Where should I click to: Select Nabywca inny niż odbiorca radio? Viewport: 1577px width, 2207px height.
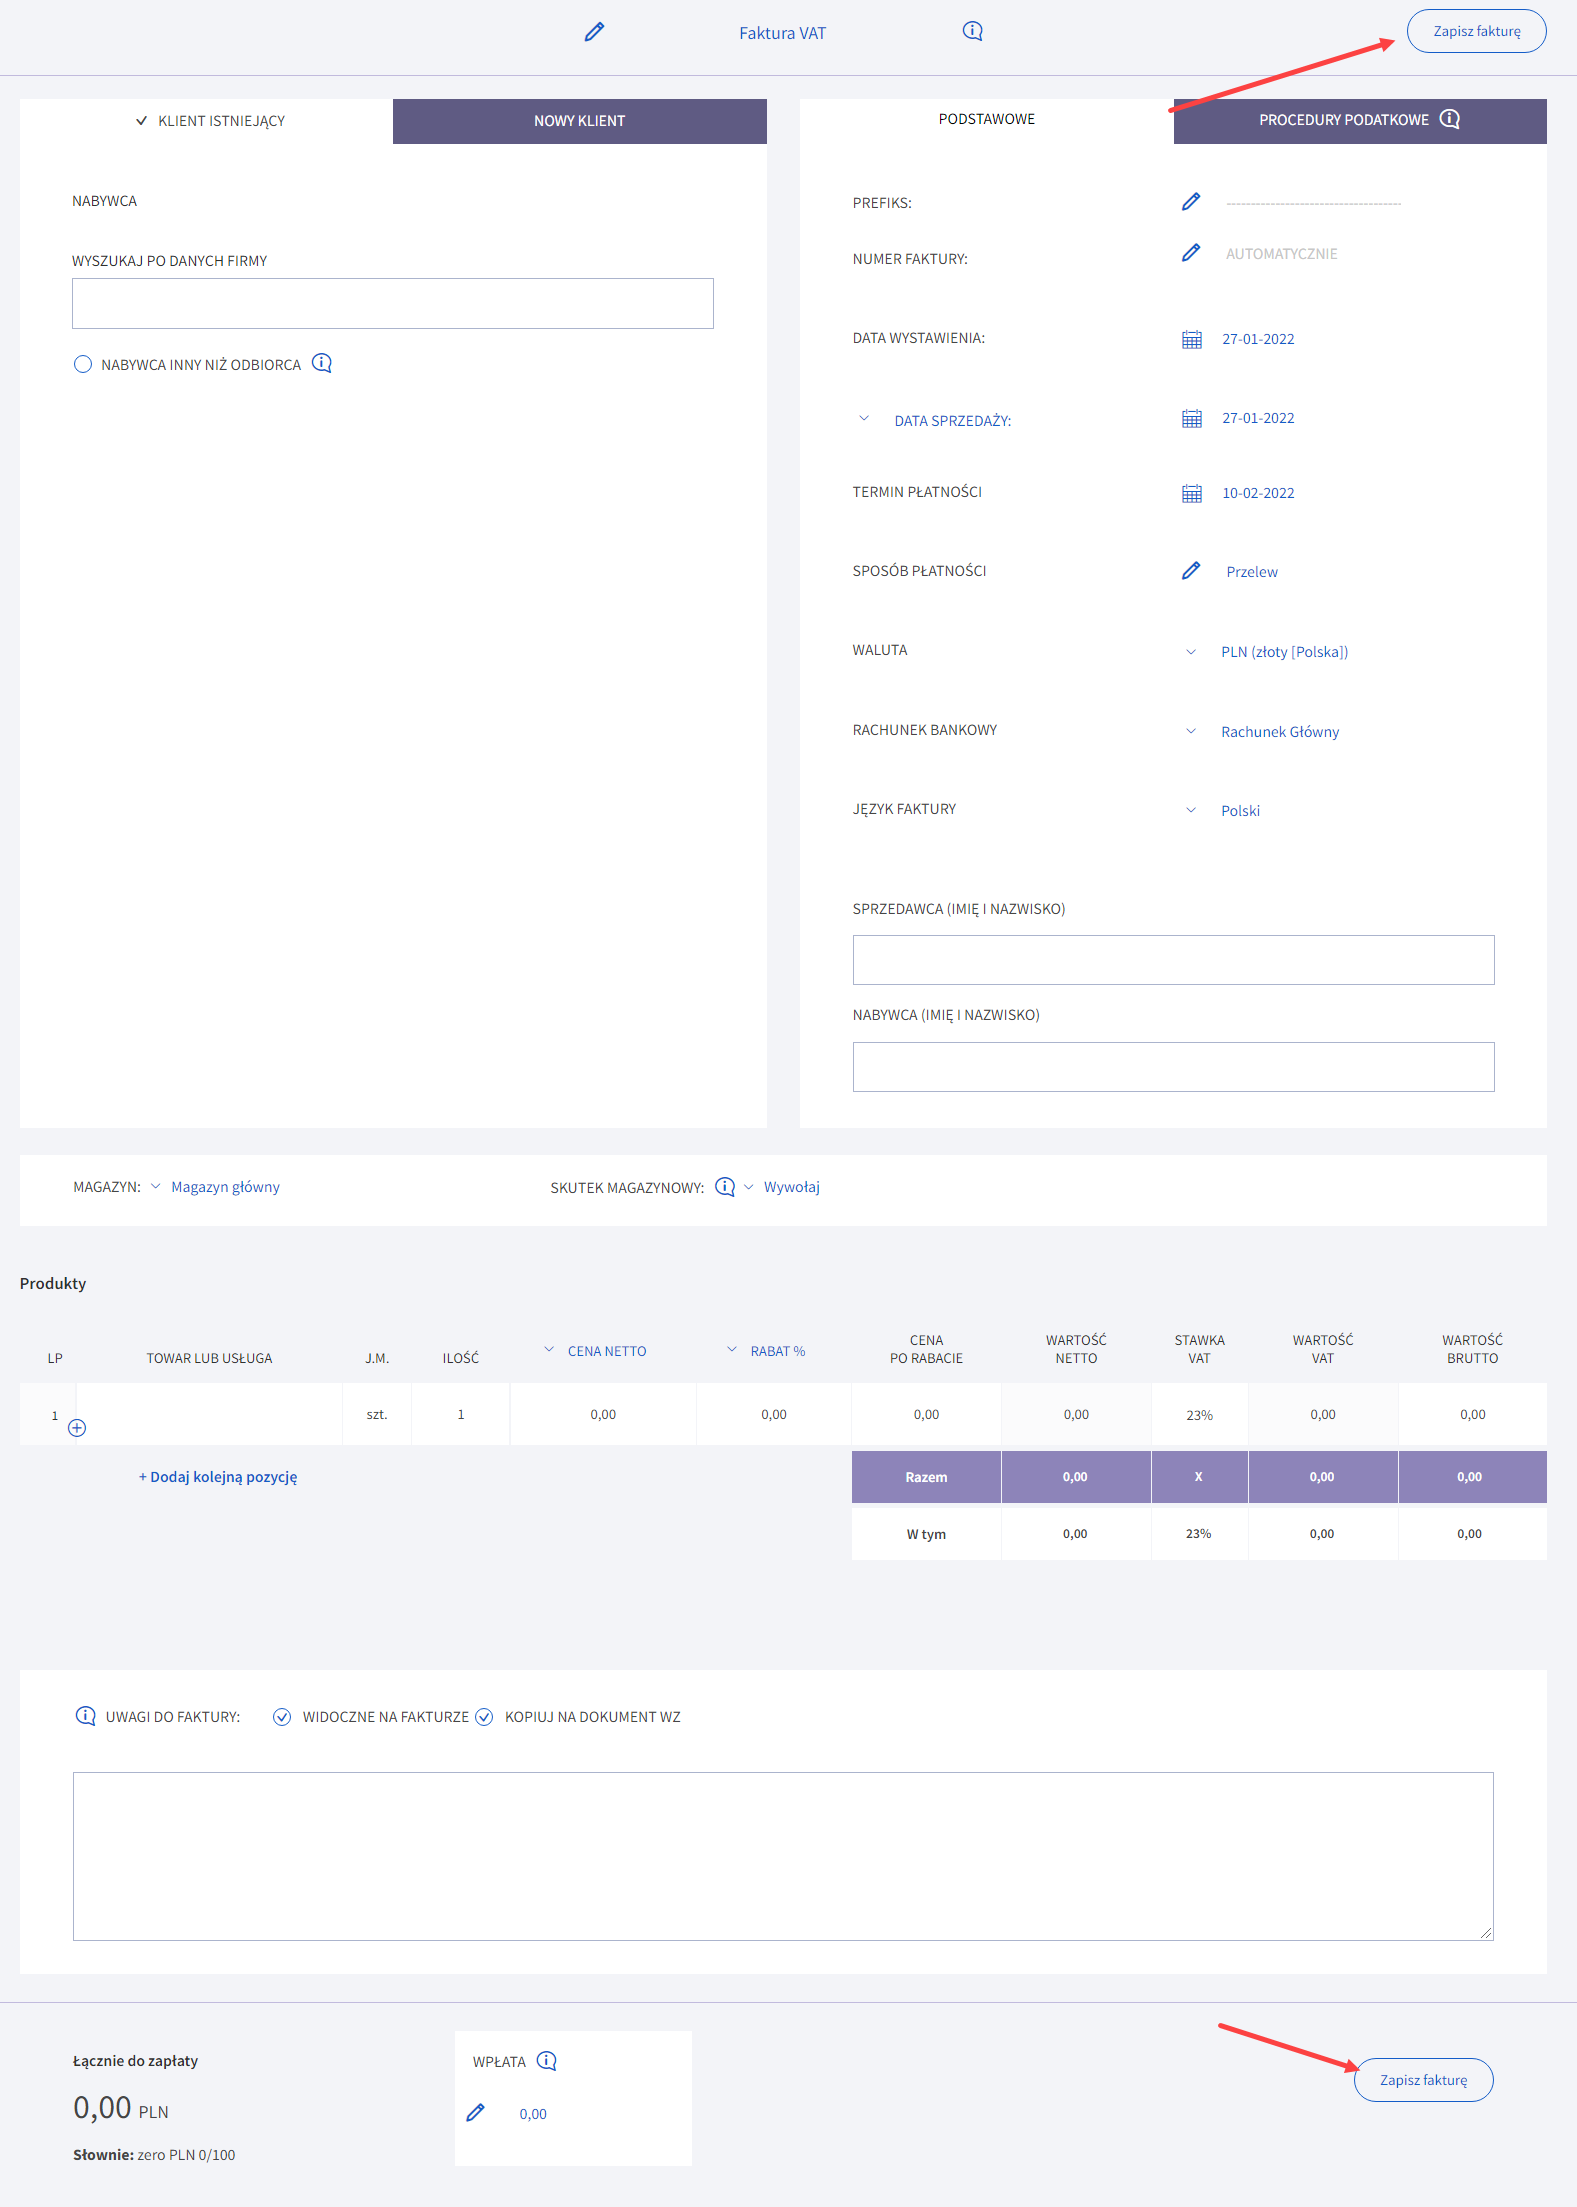click(83, 364)
